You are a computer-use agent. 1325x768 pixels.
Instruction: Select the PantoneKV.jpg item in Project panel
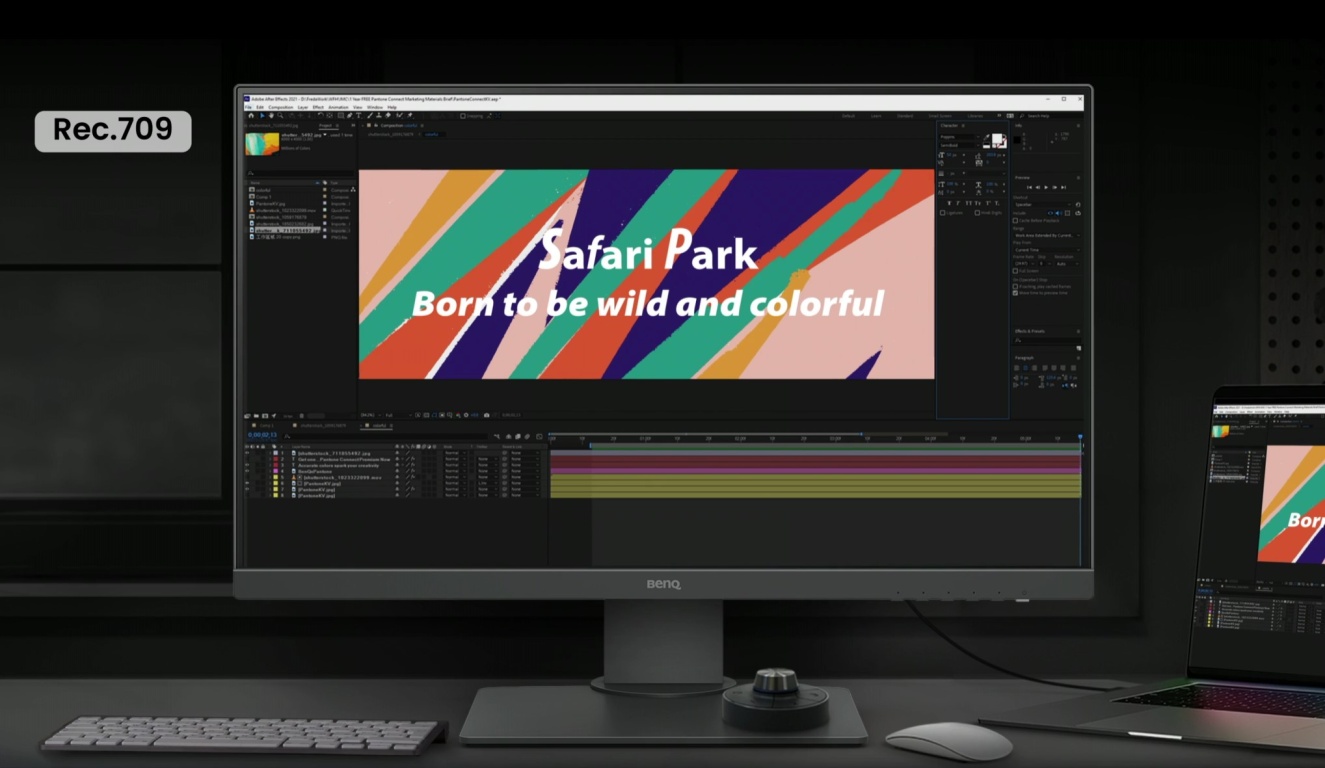(x=271, y=203)
